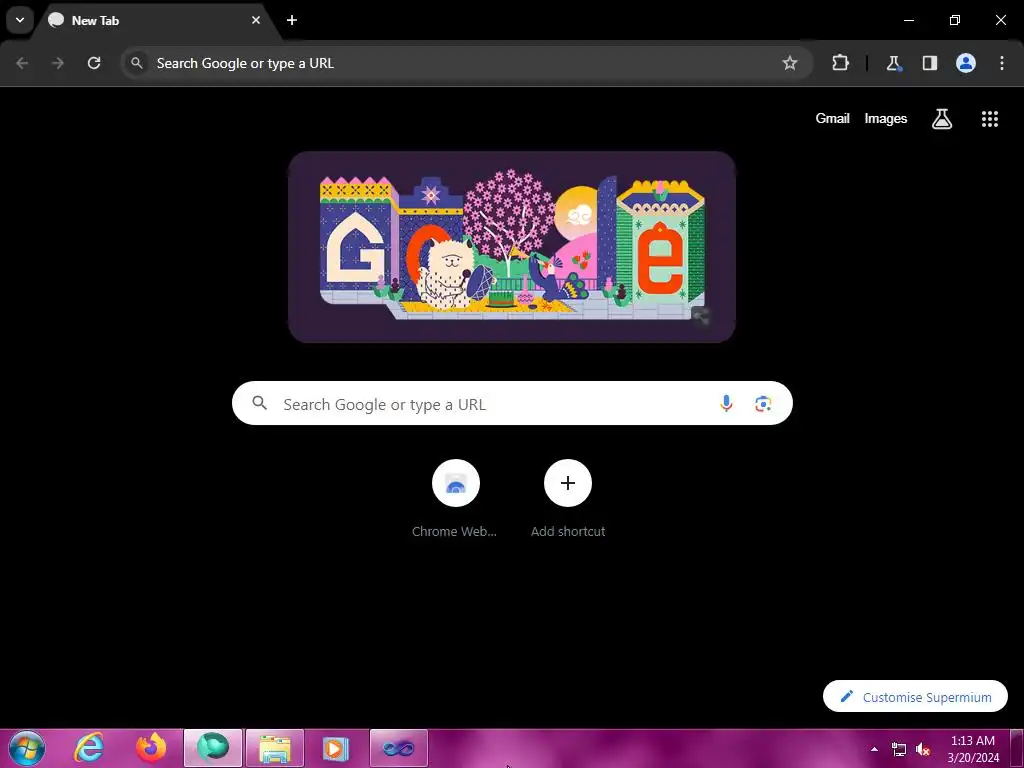The height and width of the screenshot is (768, 1024).
Task: Go forward with the forward arrow
Action: point(58,63)
